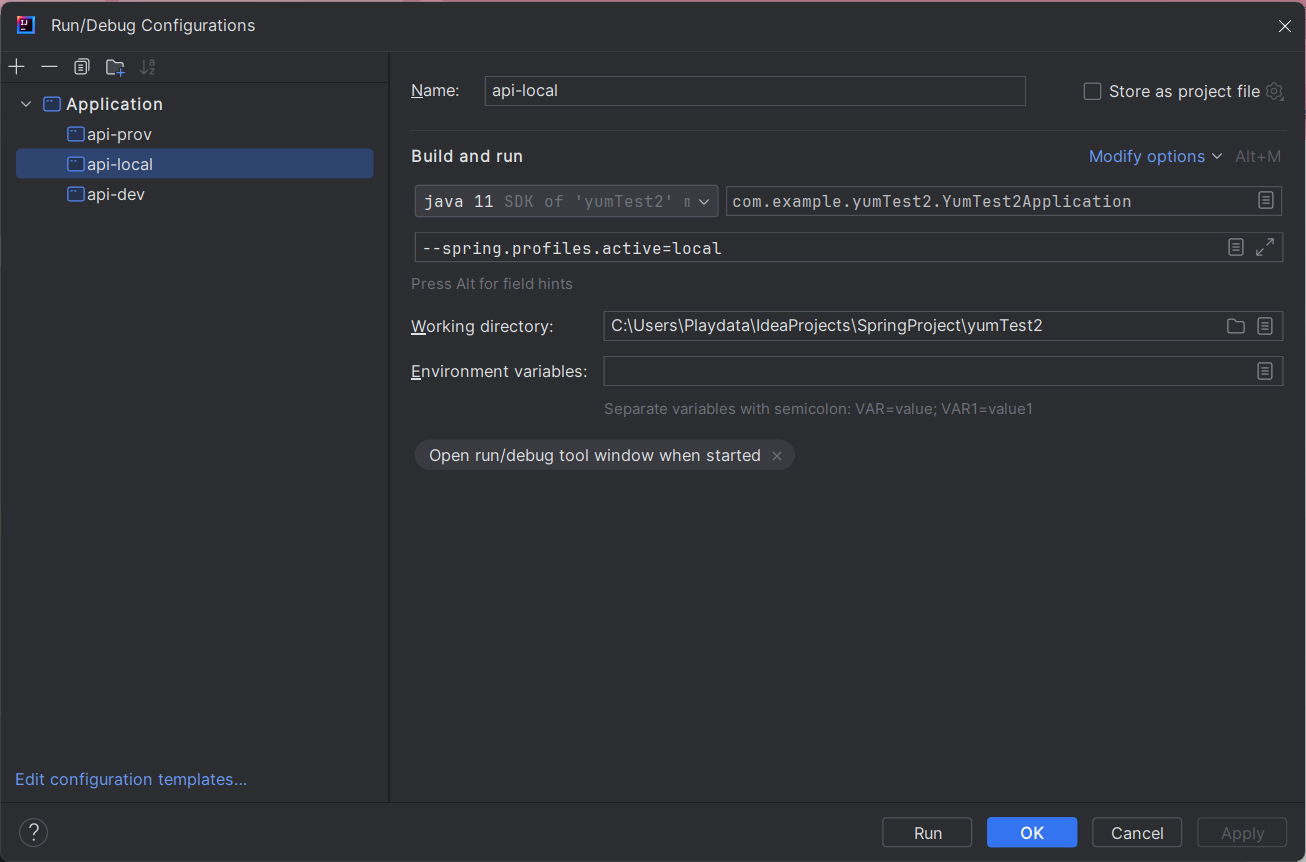Confirm with OK button

pos(1032,833)
